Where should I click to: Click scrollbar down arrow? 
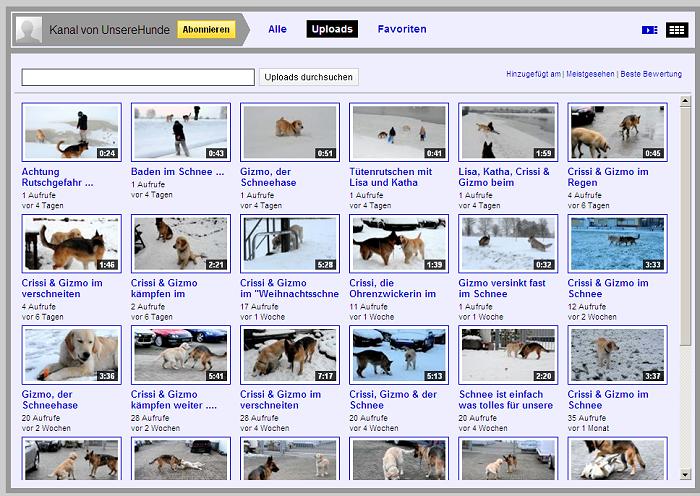[685, 474]
